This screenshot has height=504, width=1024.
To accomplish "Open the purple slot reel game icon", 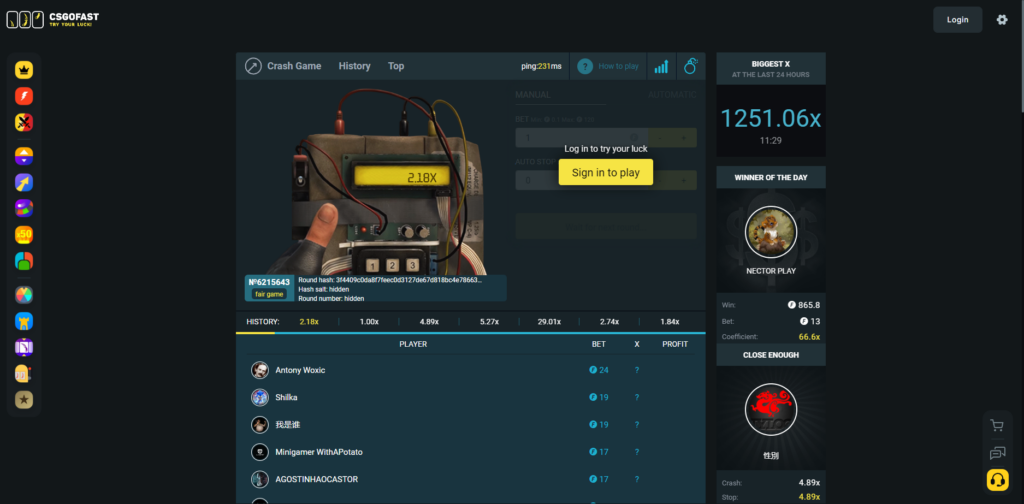I will (24, 347).
